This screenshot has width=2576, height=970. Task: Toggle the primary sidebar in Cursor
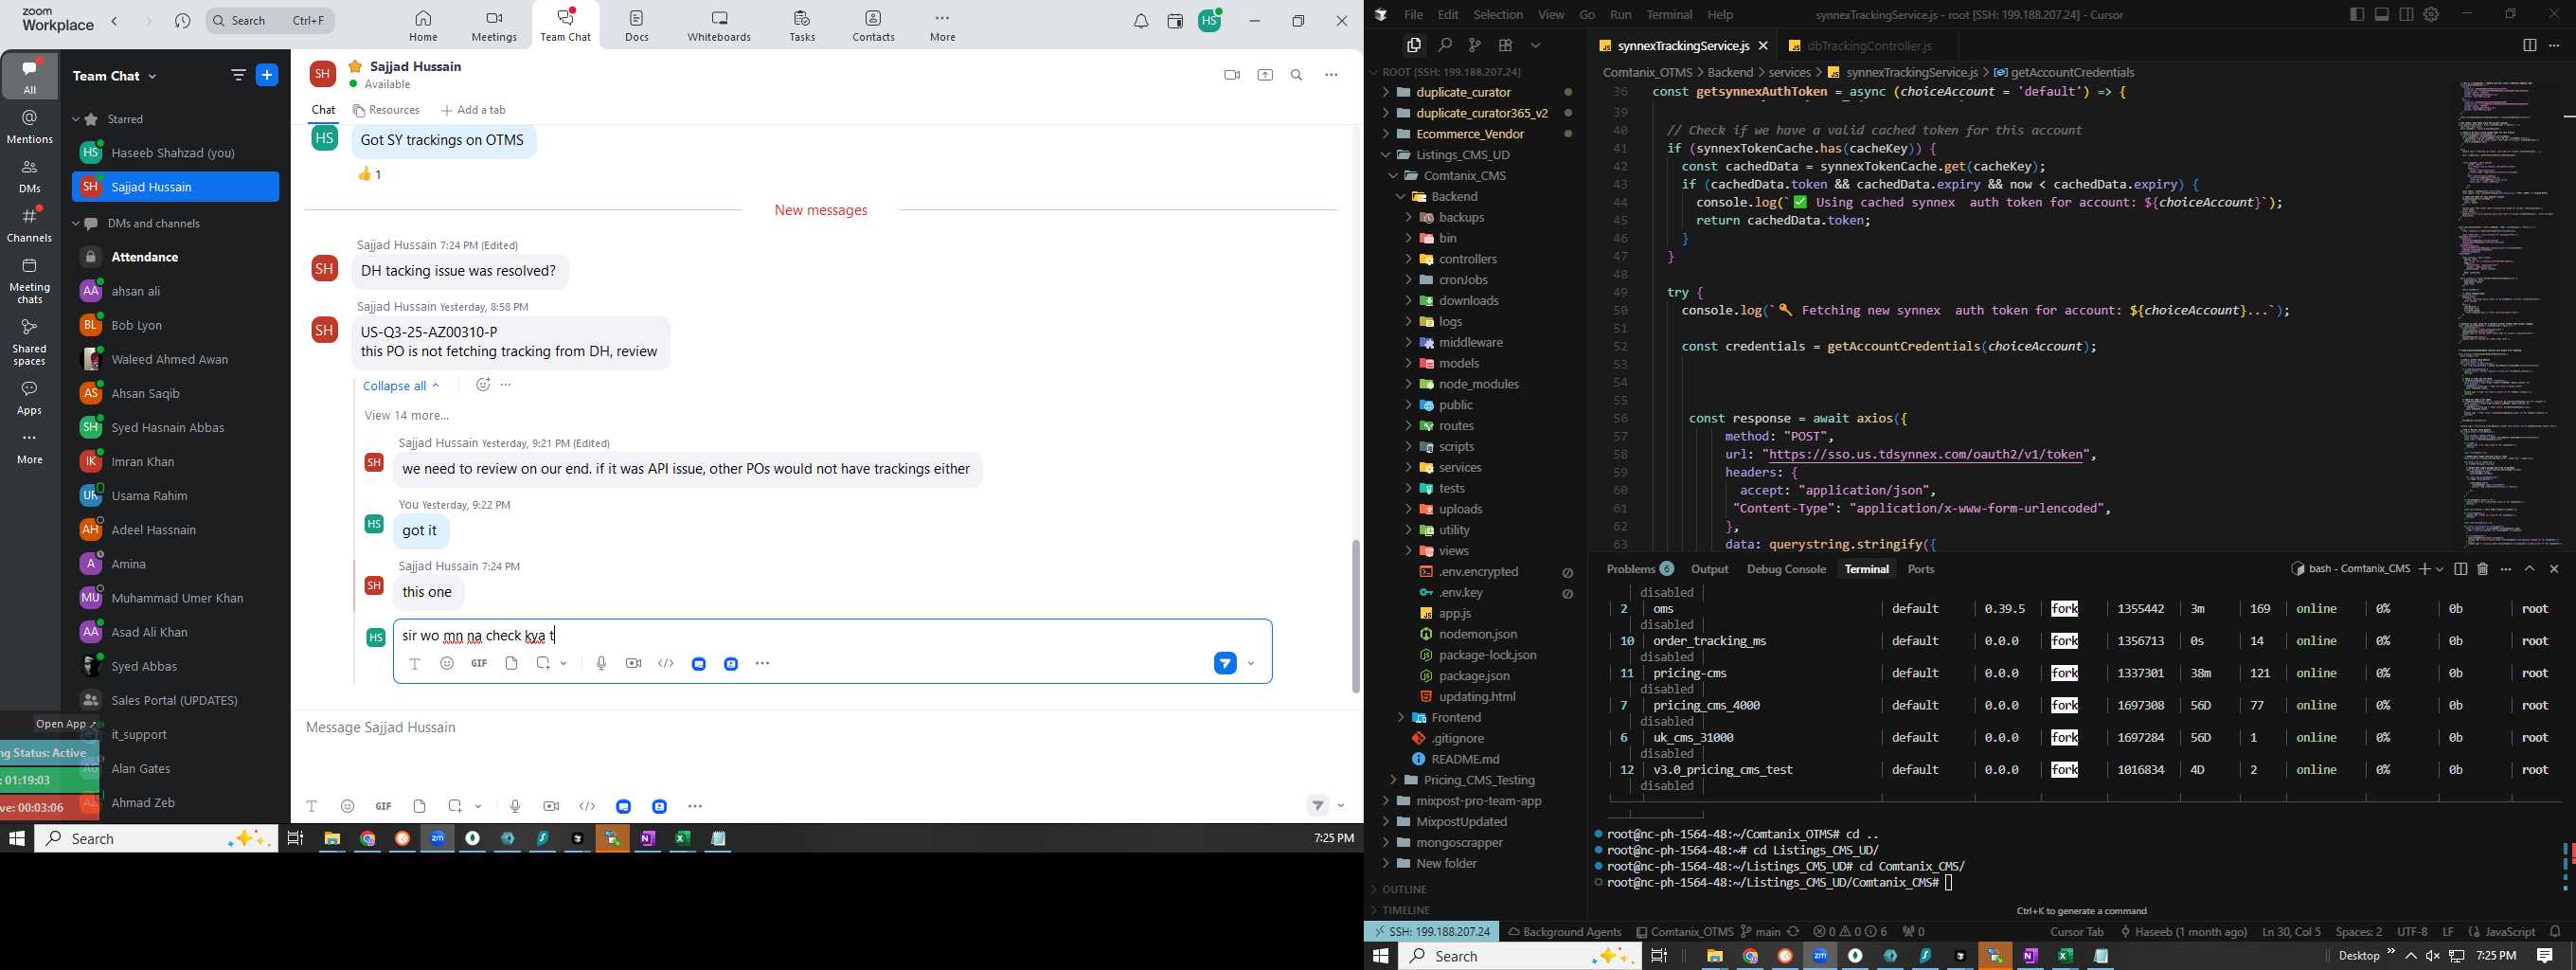click(x=2357, y=14)
